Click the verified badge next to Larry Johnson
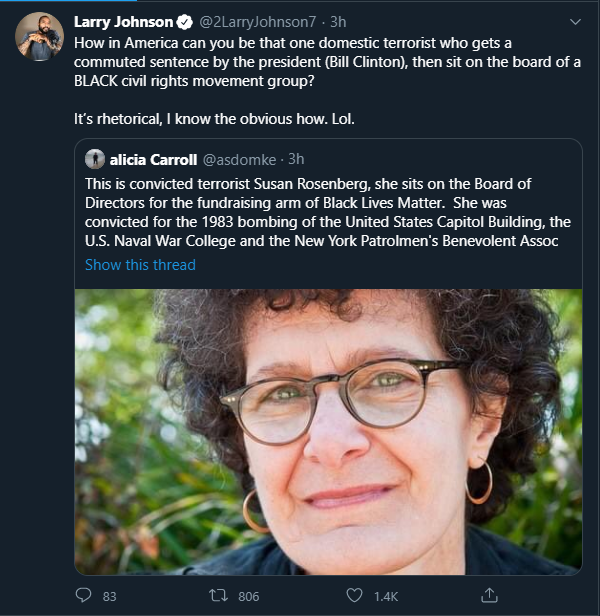The image size is (600, 616). click(x=184, y=22)
